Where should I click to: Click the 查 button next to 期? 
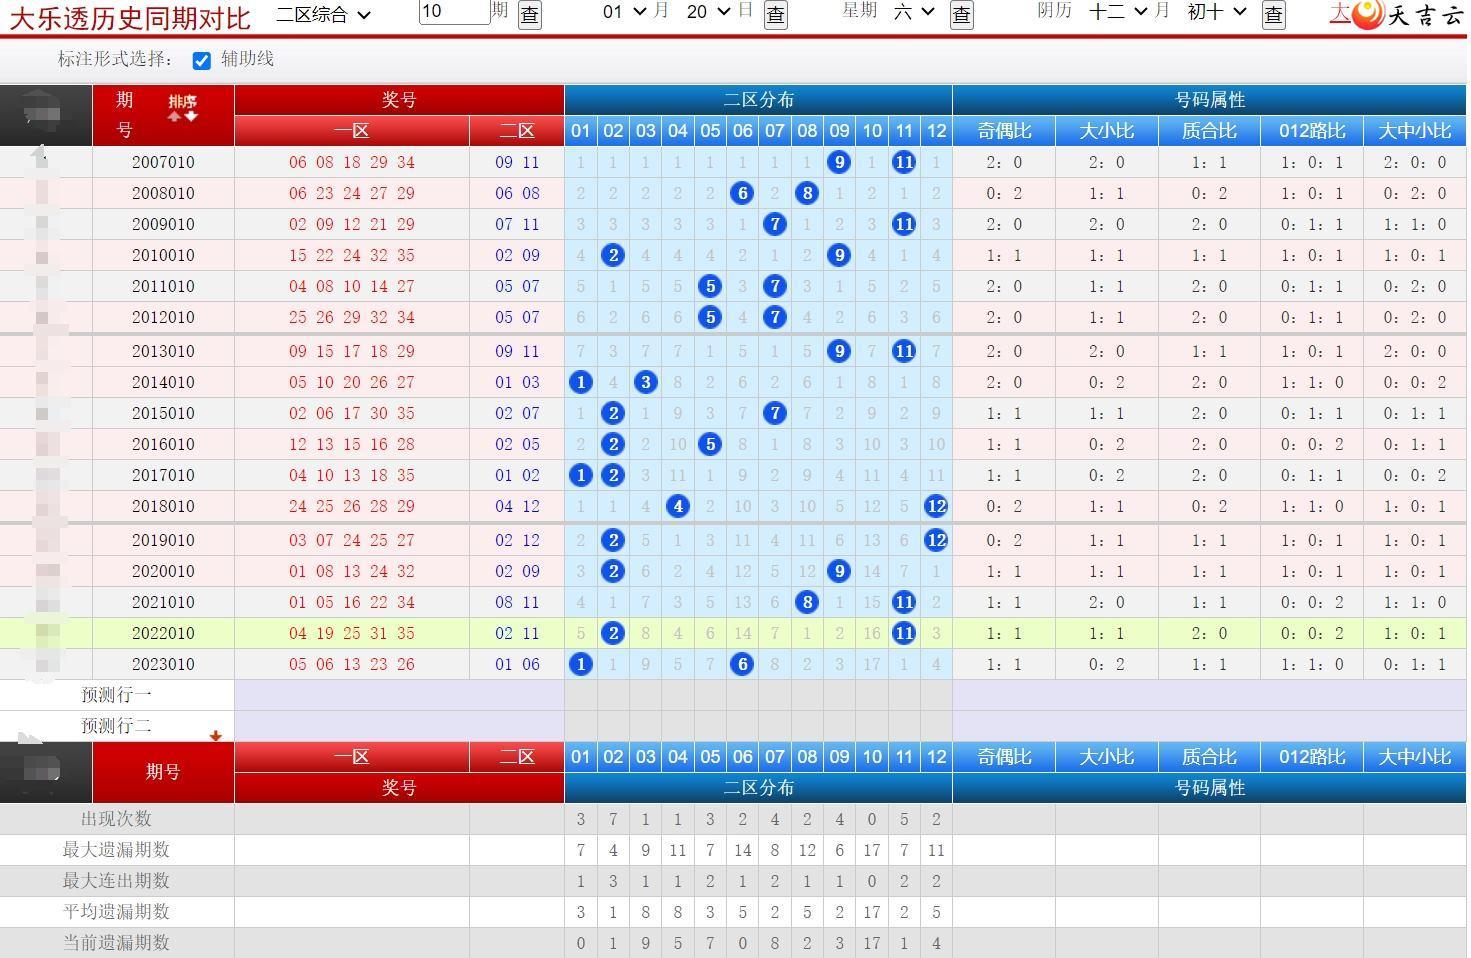pos(529,14)
